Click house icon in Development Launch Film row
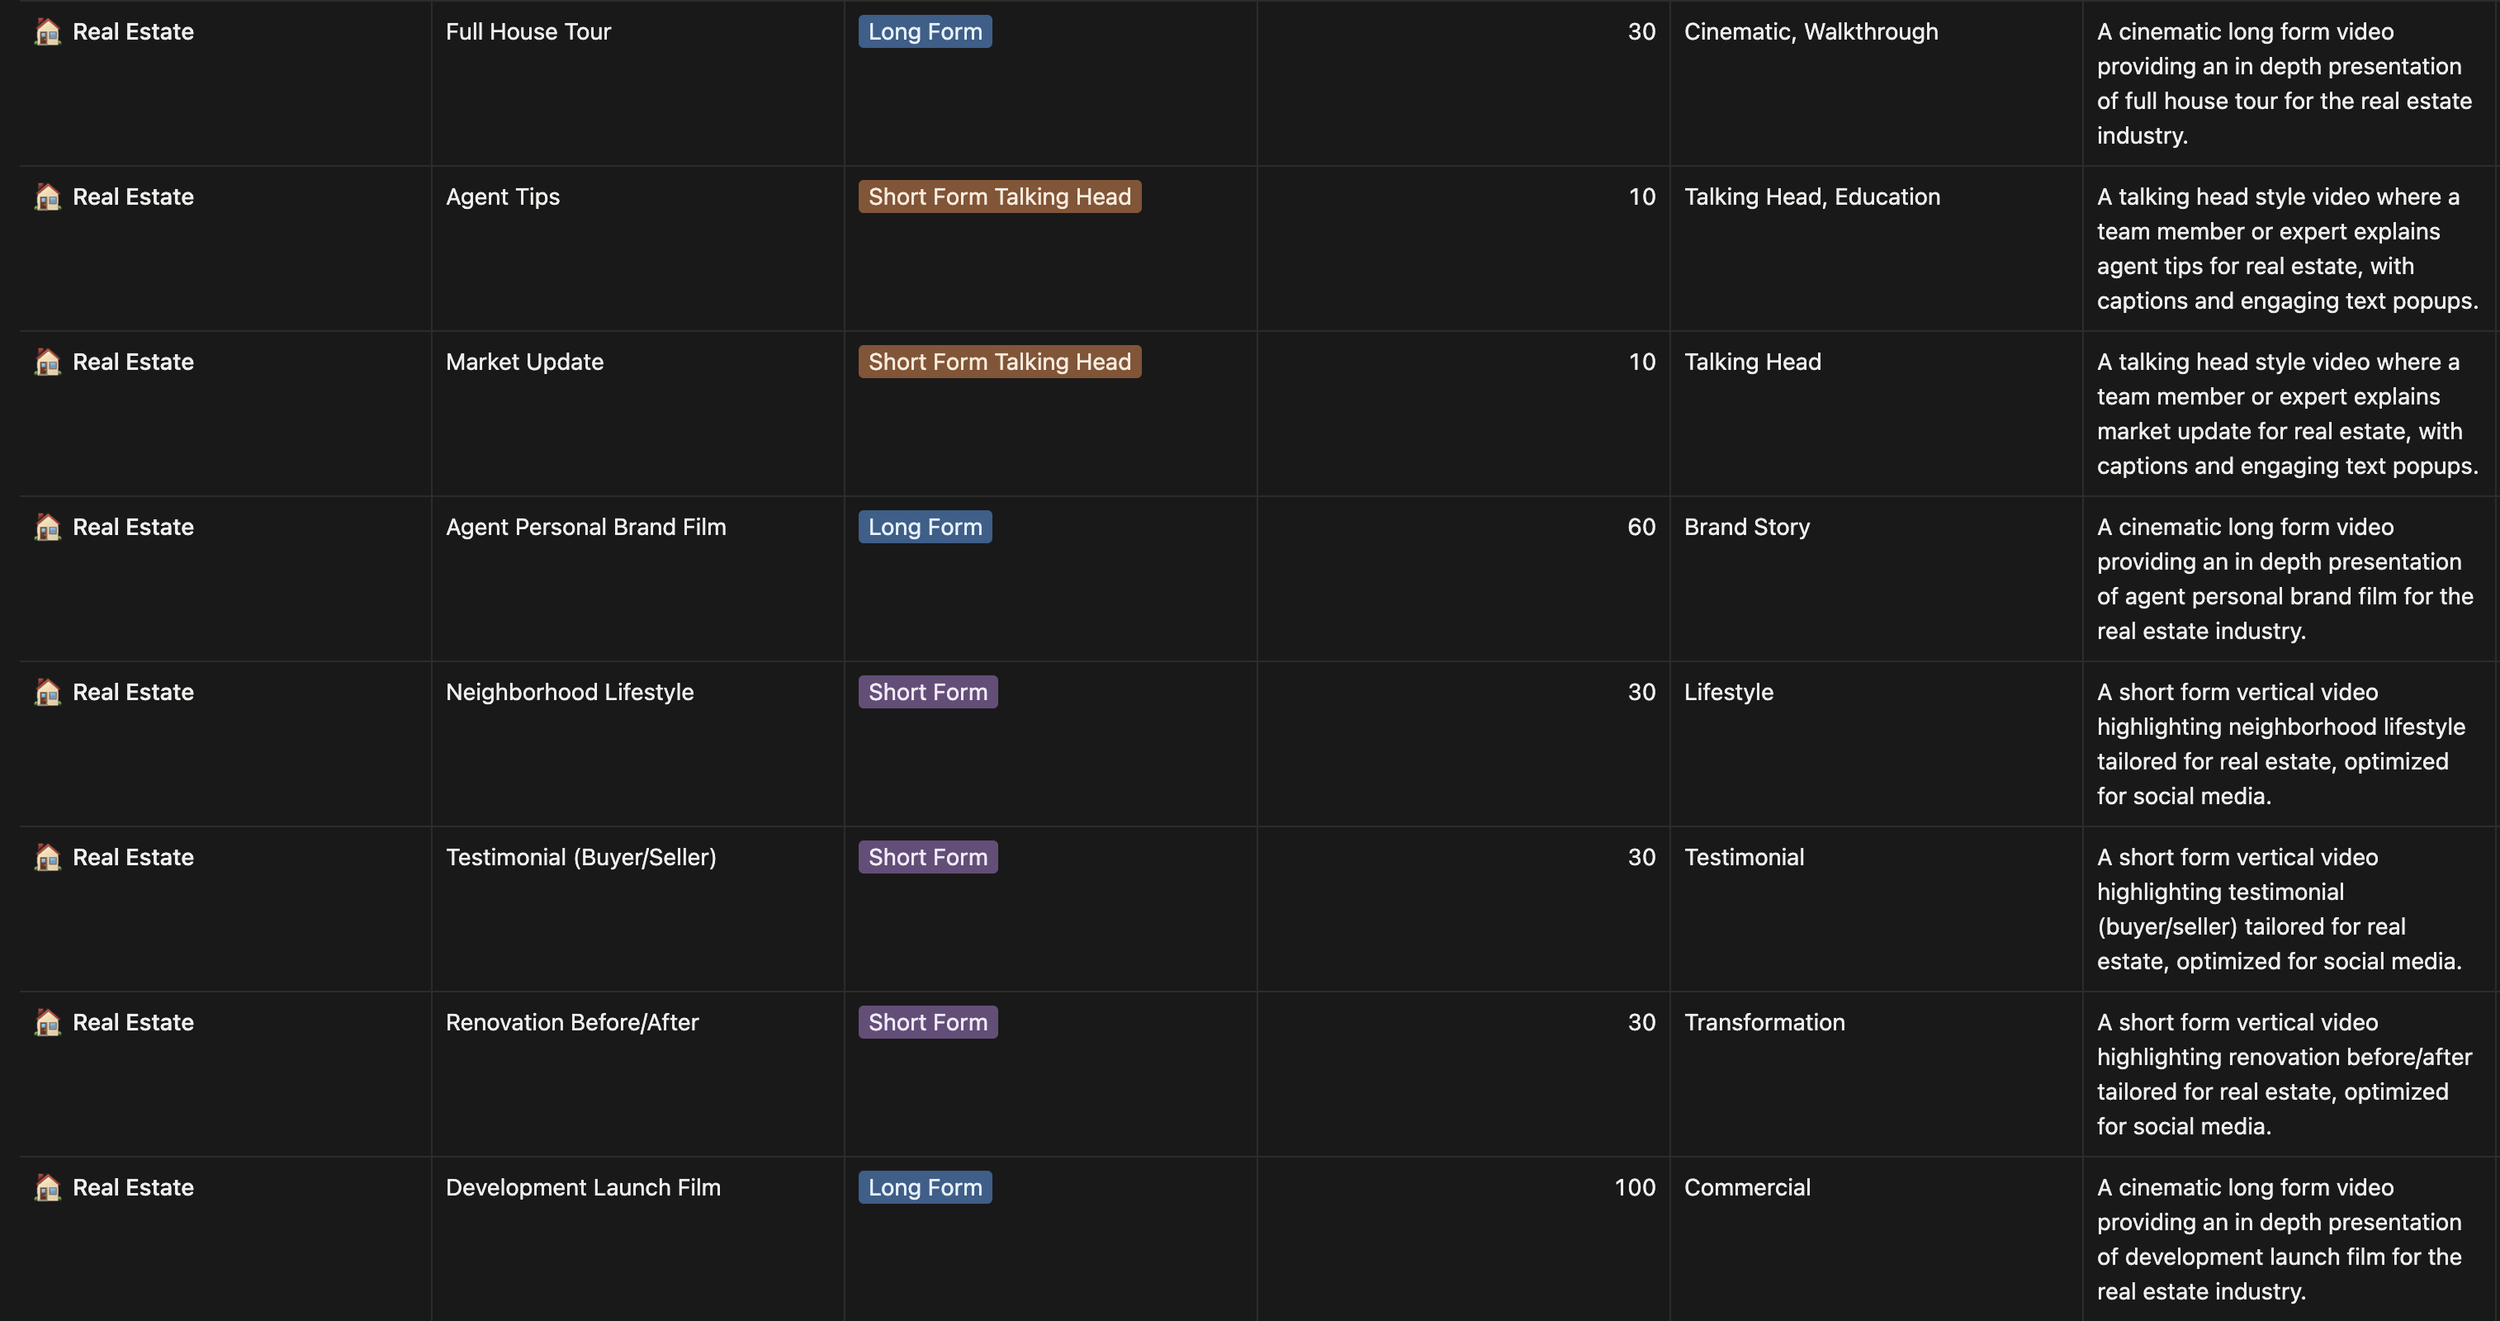Screen dimensions: 2500x1321 47,1187
